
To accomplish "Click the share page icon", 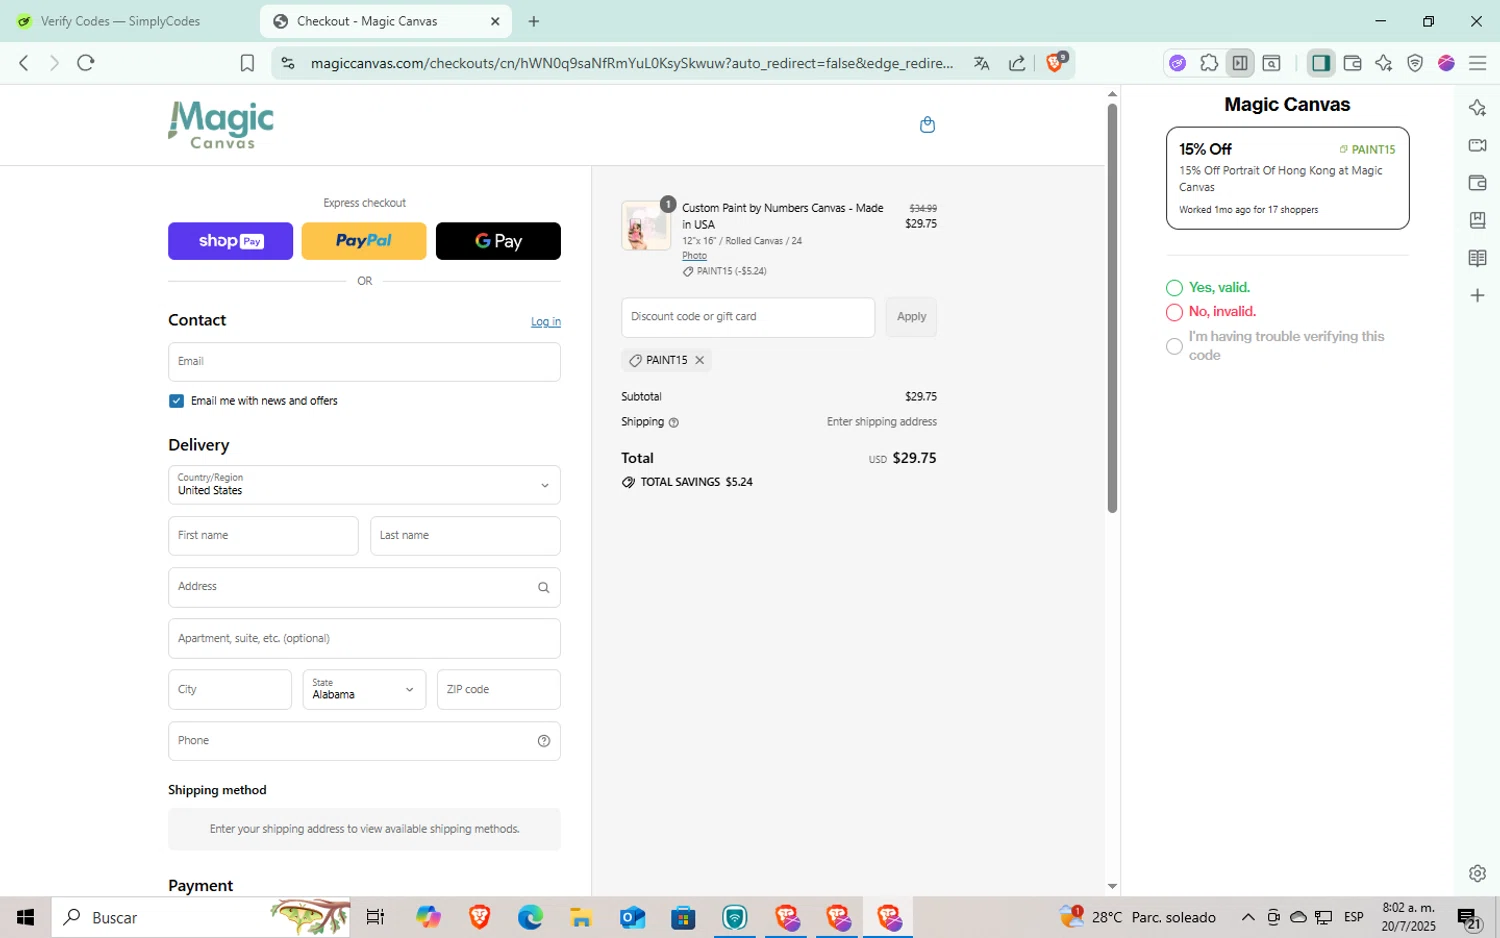I will [1017, 63].
